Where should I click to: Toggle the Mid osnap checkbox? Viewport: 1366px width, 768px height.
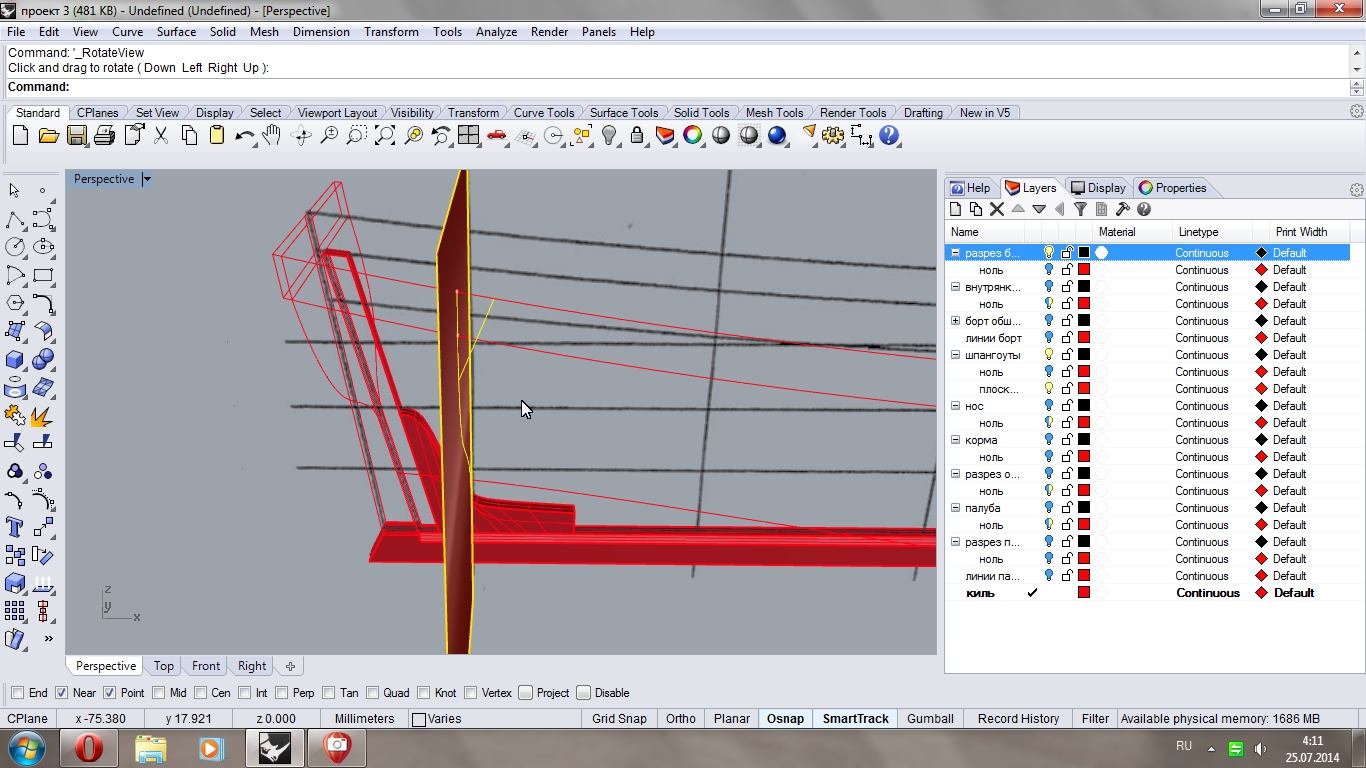158,693
